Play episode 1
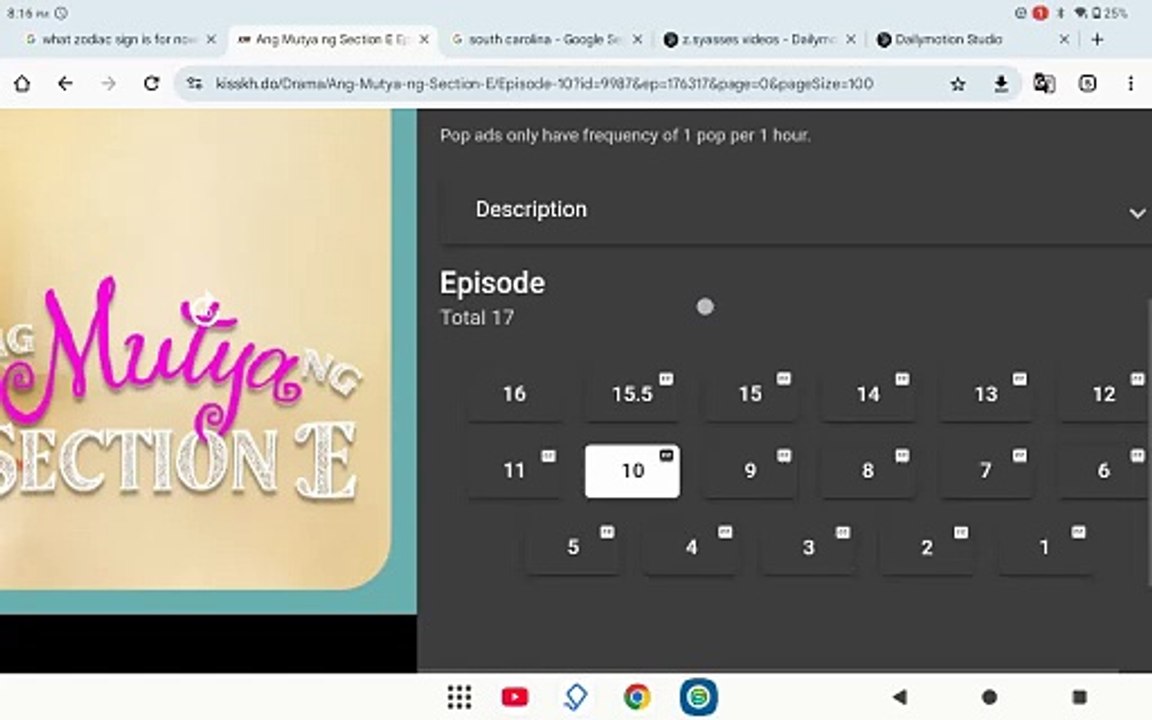Image resolution: width=1152 pixels, height=720 pixels. (x=1045, y=547)
